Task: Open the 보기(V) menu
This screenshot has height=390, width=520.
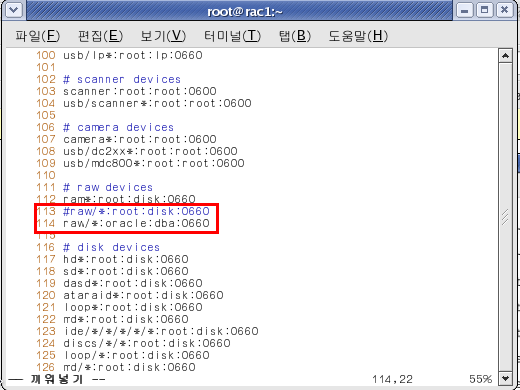Action: point(163,36)
